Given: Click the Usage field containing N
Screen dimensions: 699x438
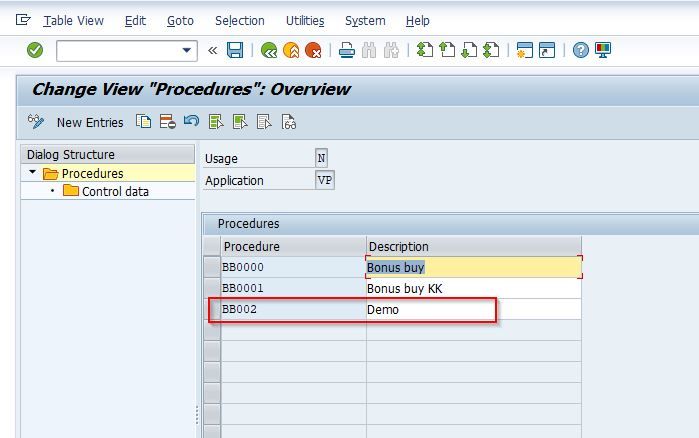Looking at the screenshot, I should (x=321, y=158).
